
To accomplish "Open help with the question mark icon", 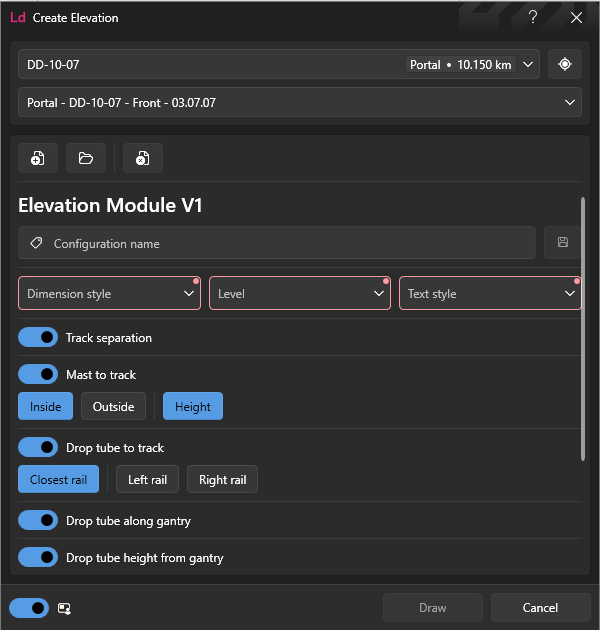I will coord(533,17).
